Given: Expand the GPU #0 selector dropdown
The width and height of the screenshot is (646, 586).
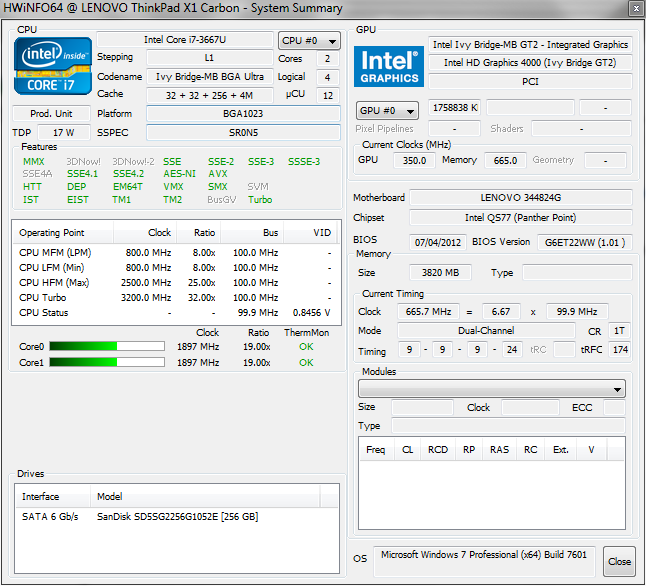Looking at the screenshot, I should [388, 110].
